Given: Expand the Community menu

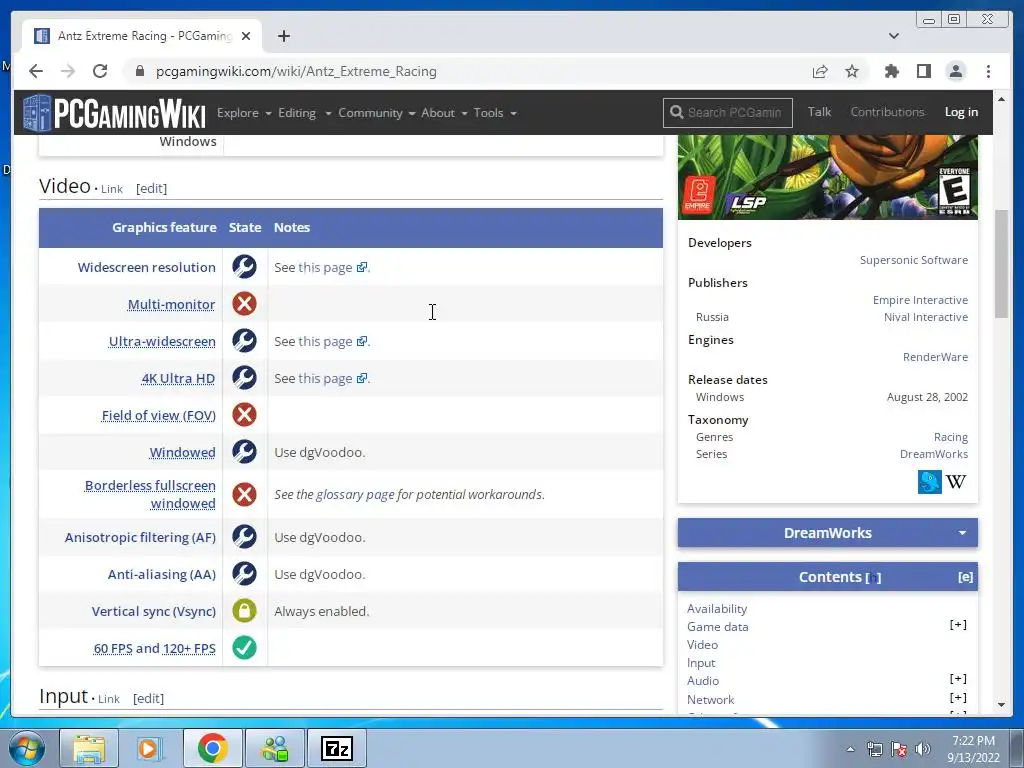Looking at the screenshot, I should tap(376, 113).
